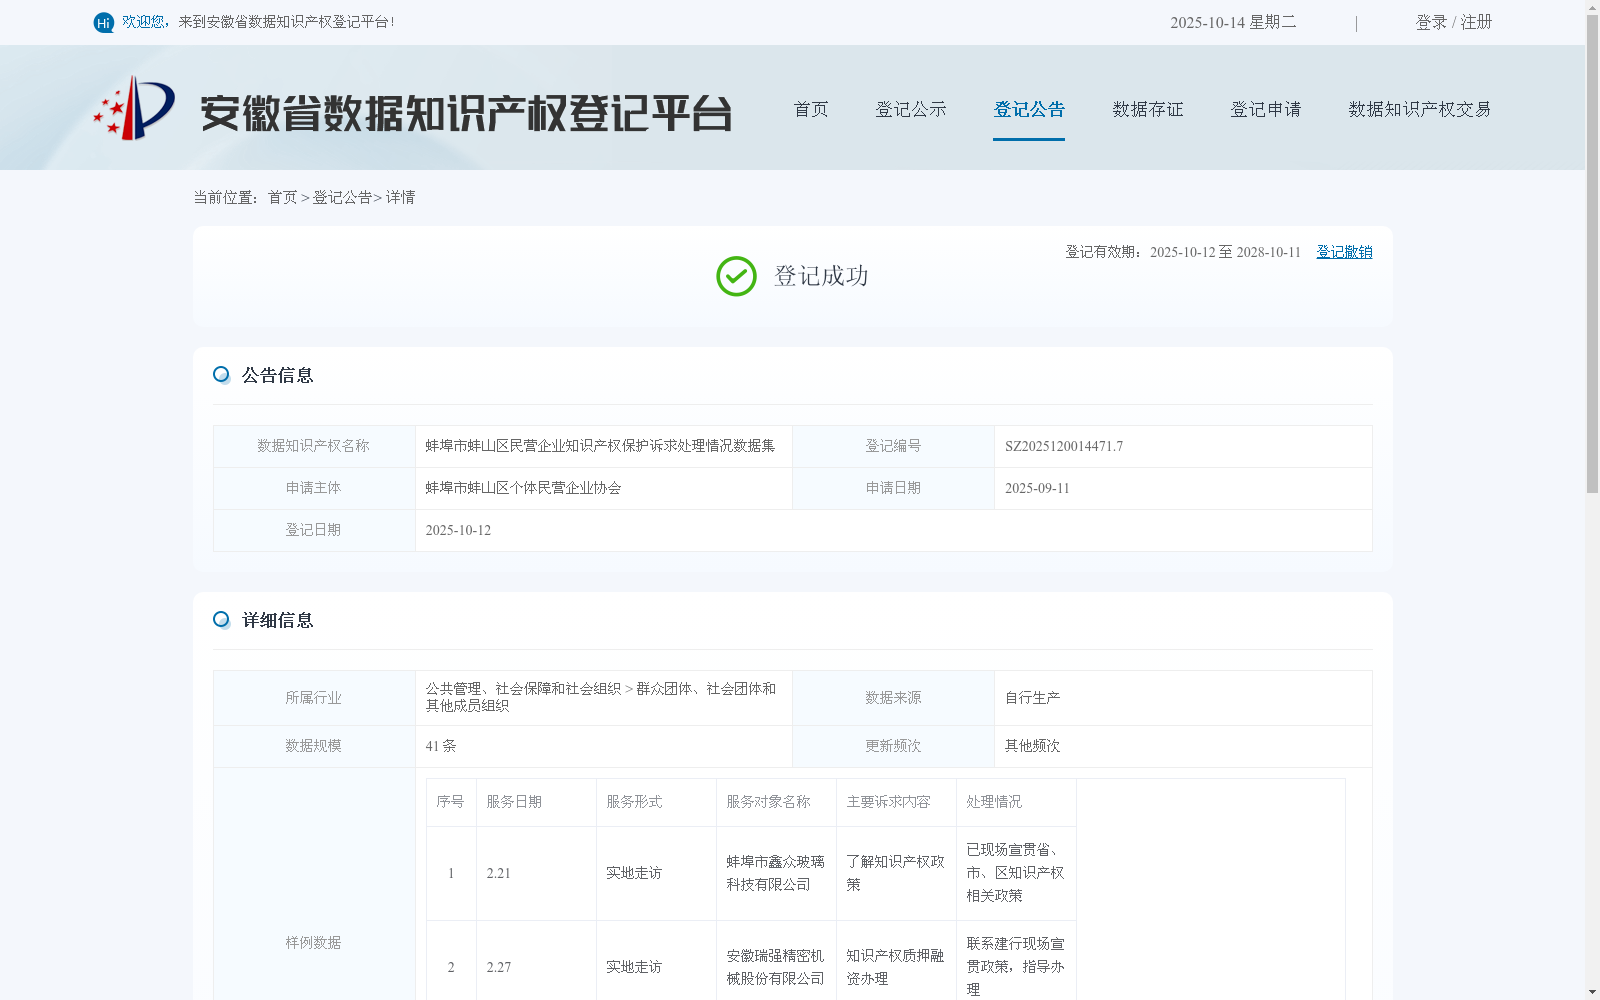
Task: Click registration number SZ2025120014471.7
Action: (x=1064, y=446)
